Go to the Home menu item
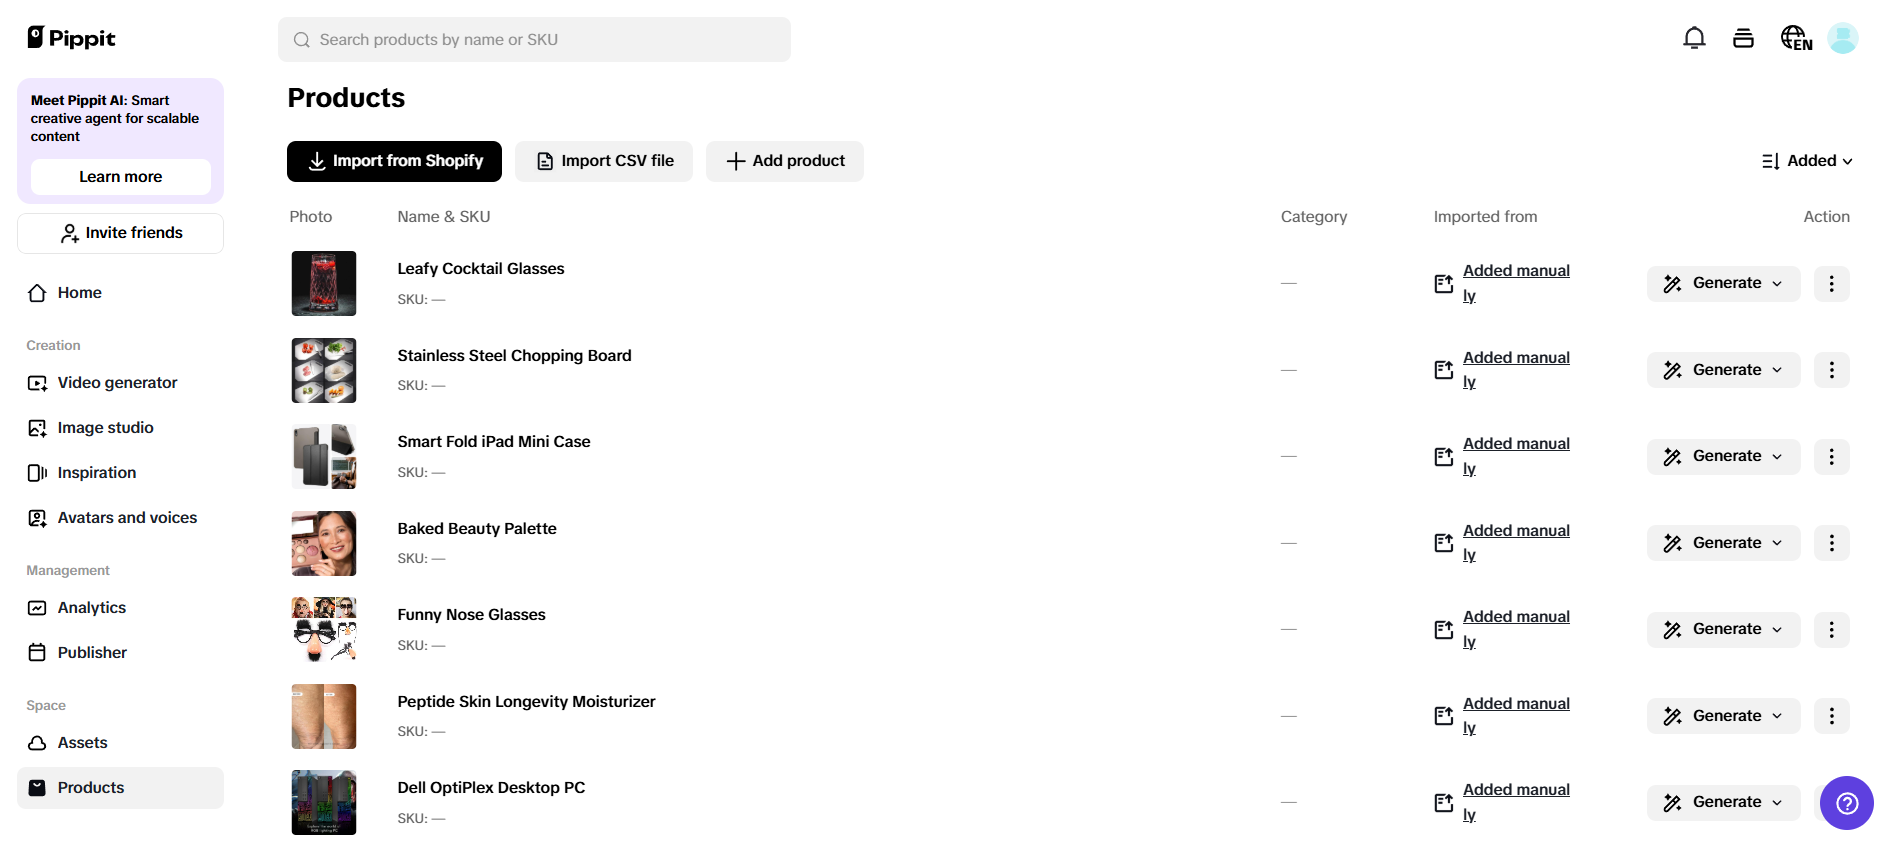The width and height of the screenshot is (1895, 841). [79, 292]
